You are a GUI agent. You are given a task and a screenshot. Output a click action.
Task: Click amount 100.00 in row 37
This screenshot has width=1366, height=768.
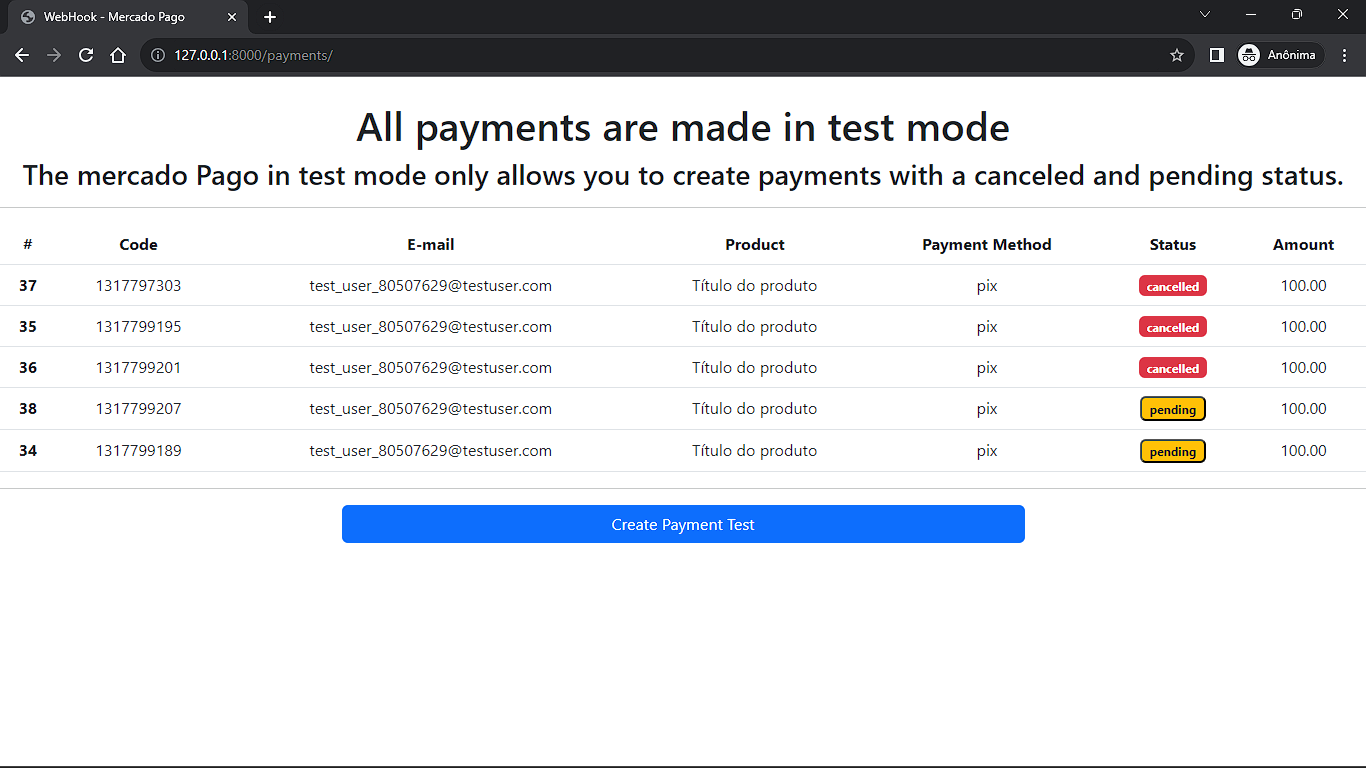pyautogui.click(x=1304, y=286)
